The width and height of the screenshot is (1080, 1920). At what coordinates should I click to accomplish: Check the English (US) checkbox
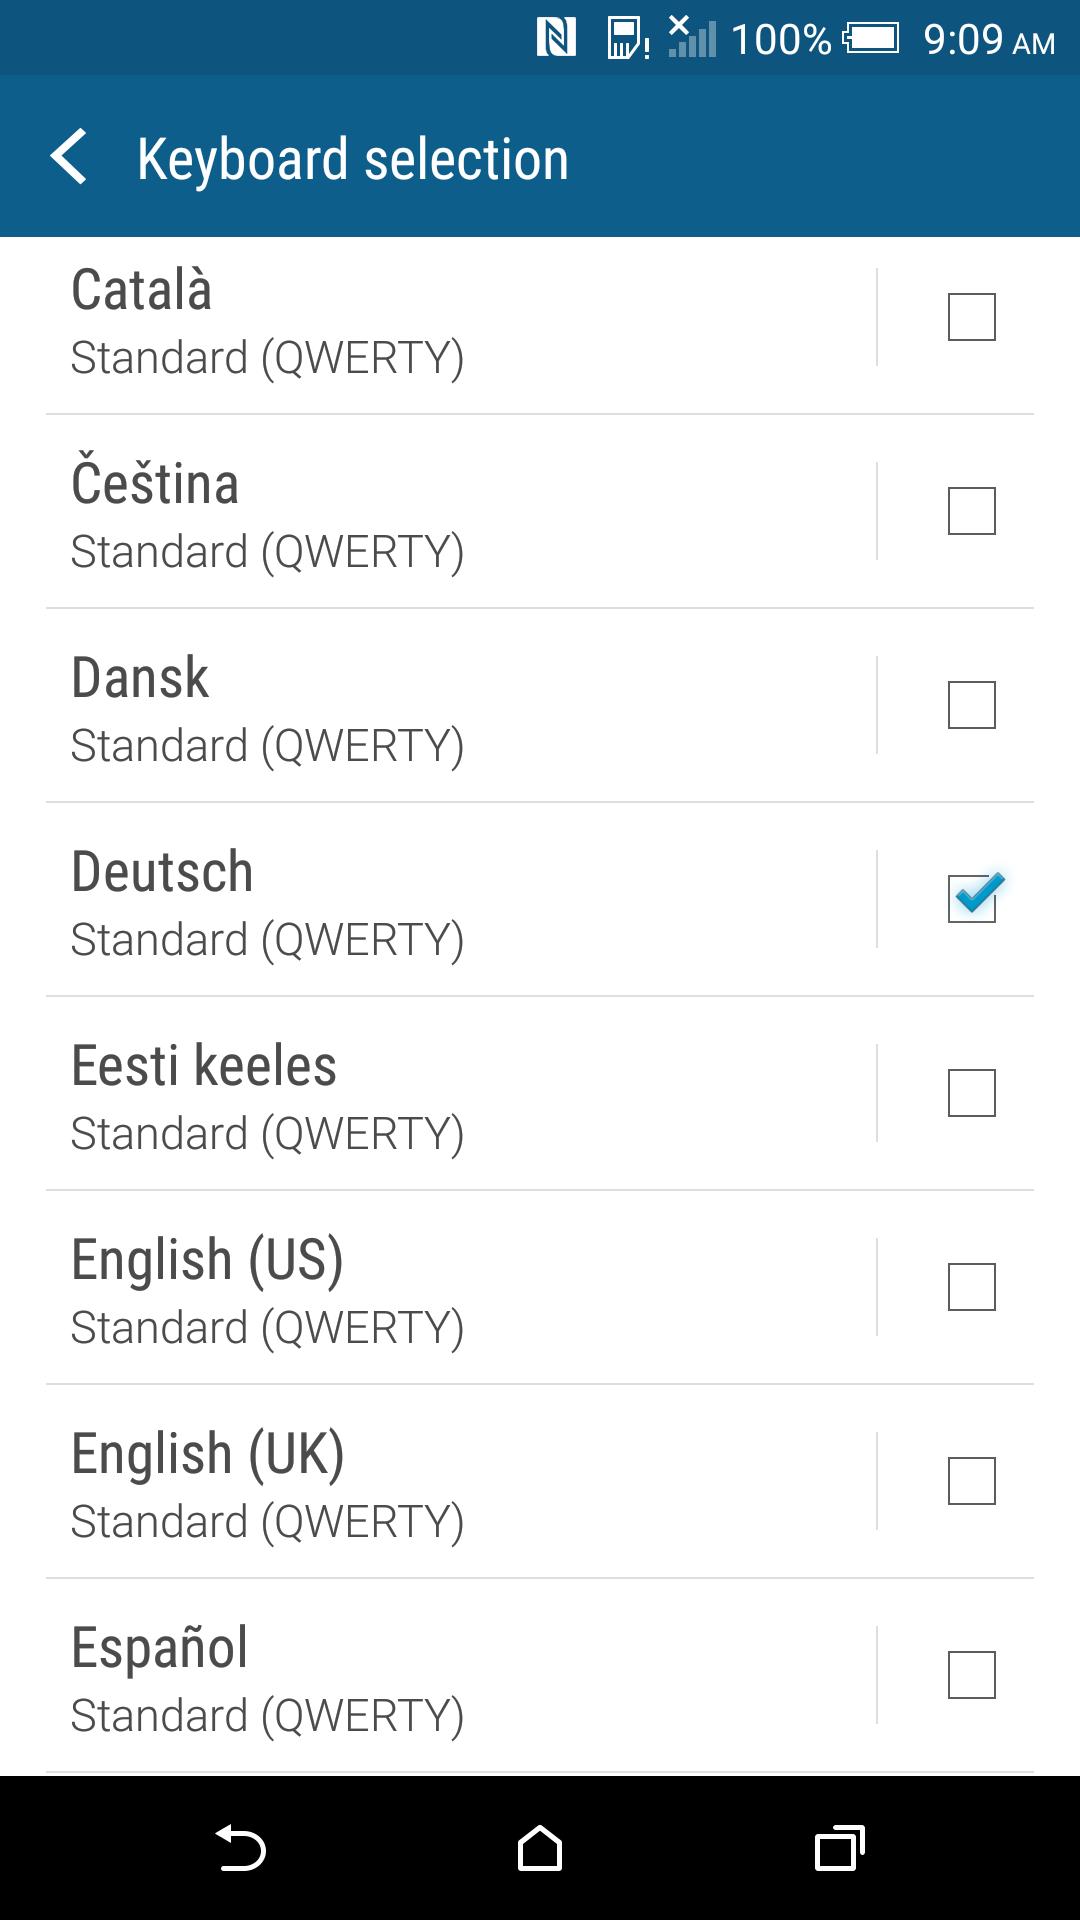point(971,1287)
